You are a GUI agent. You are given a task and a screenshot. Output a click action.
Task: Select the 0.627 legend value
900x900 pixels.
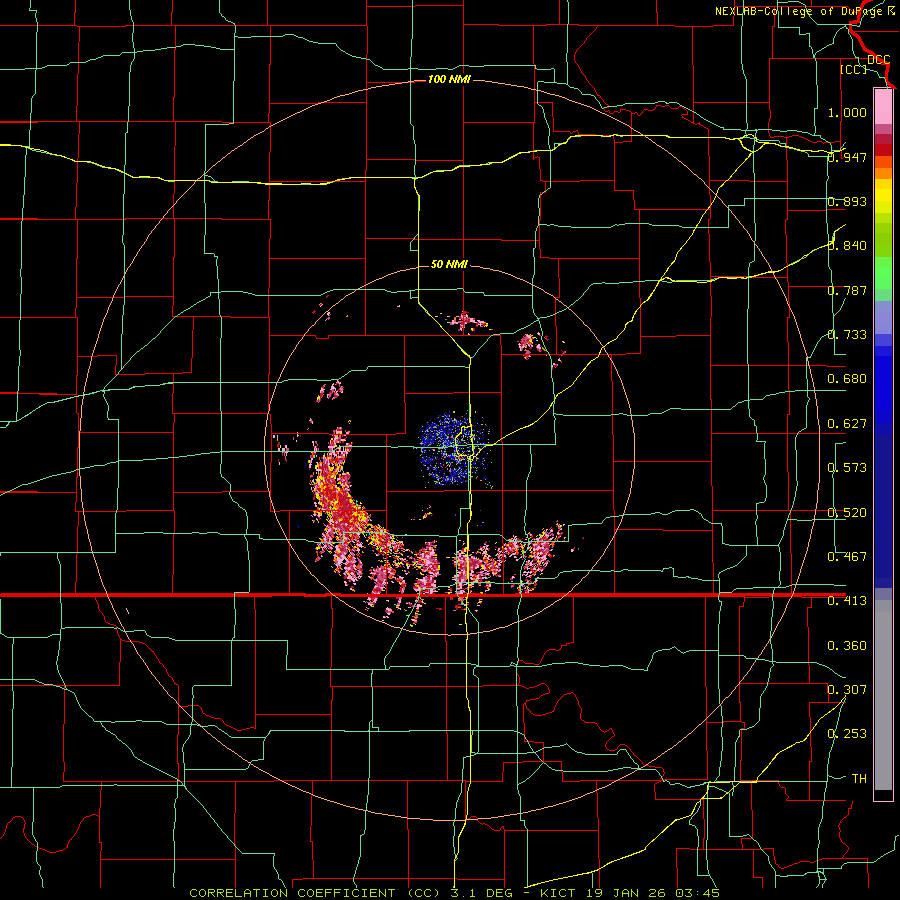(x=847, y=424)
